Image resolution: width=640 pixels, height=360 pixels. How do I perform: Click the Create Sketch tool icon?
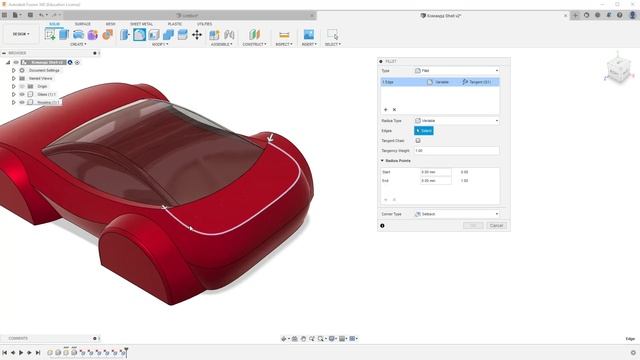pyautogui.click(x=50, y=34)
